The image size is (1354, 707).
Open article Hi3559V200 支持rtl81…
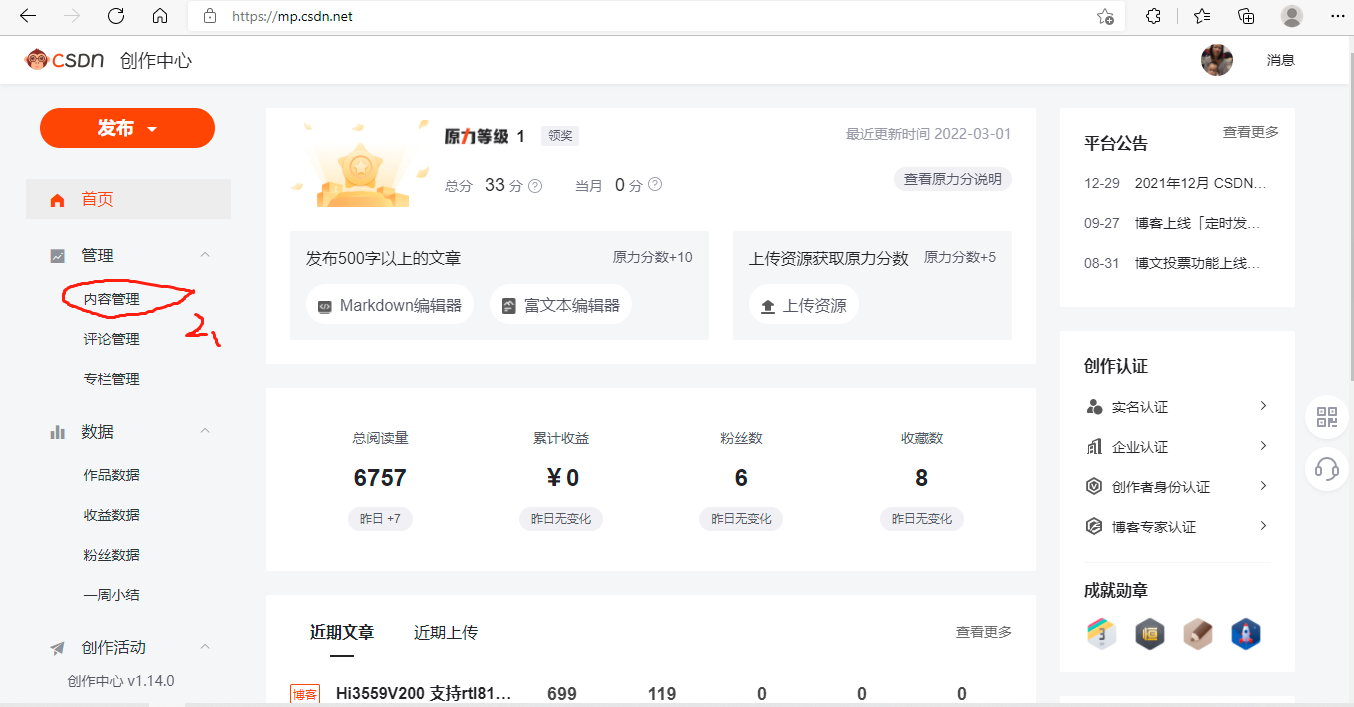424,694
